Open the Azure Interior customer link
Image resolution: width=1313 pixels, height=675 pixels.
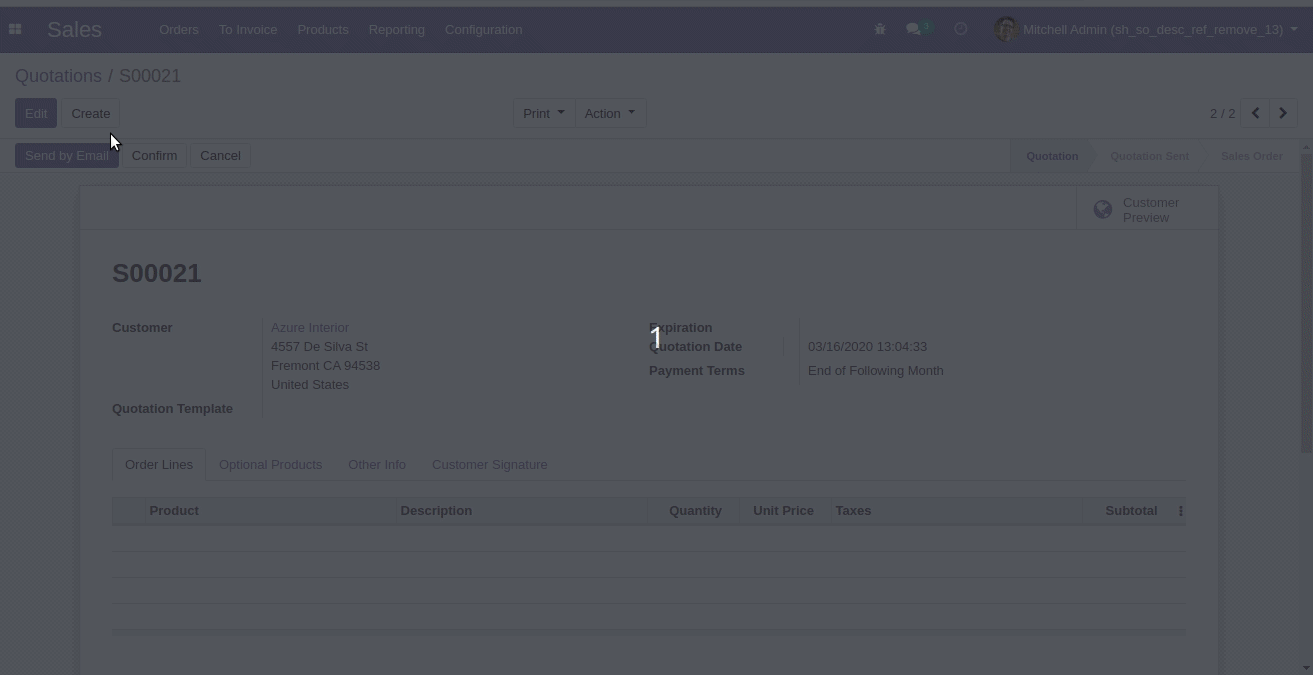[x=310, y=327]
